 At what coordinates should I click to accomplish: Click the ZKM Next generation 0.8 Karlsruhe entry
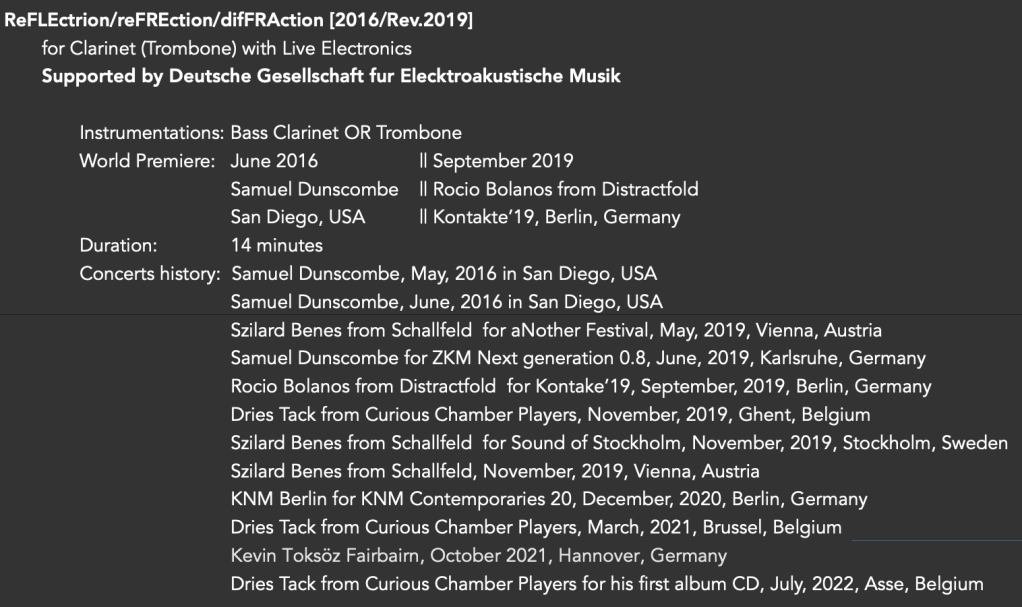pyautogui.click(x=577, y=358)
